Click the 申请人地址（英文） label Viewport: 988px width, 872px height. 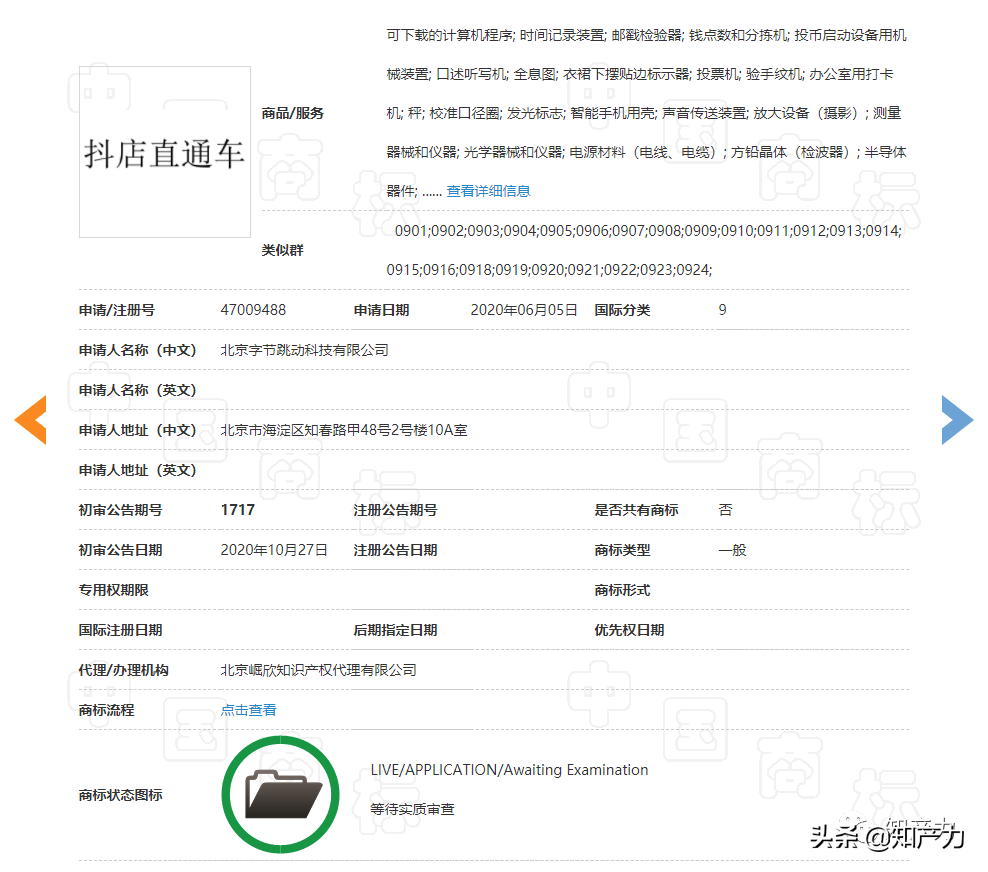click(x=137, y=470)
